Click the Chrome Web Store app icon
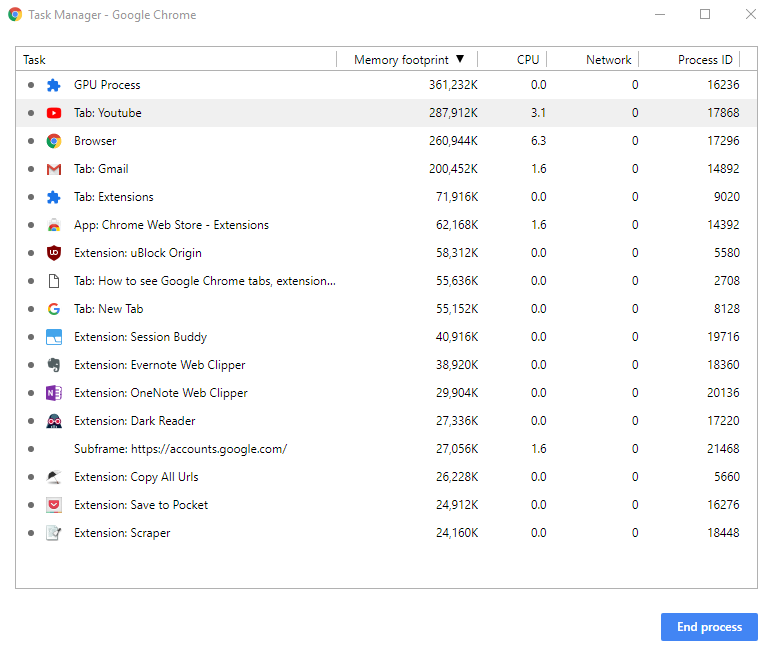The width and height of the screenshot is (774, 657). click(54, 226)
